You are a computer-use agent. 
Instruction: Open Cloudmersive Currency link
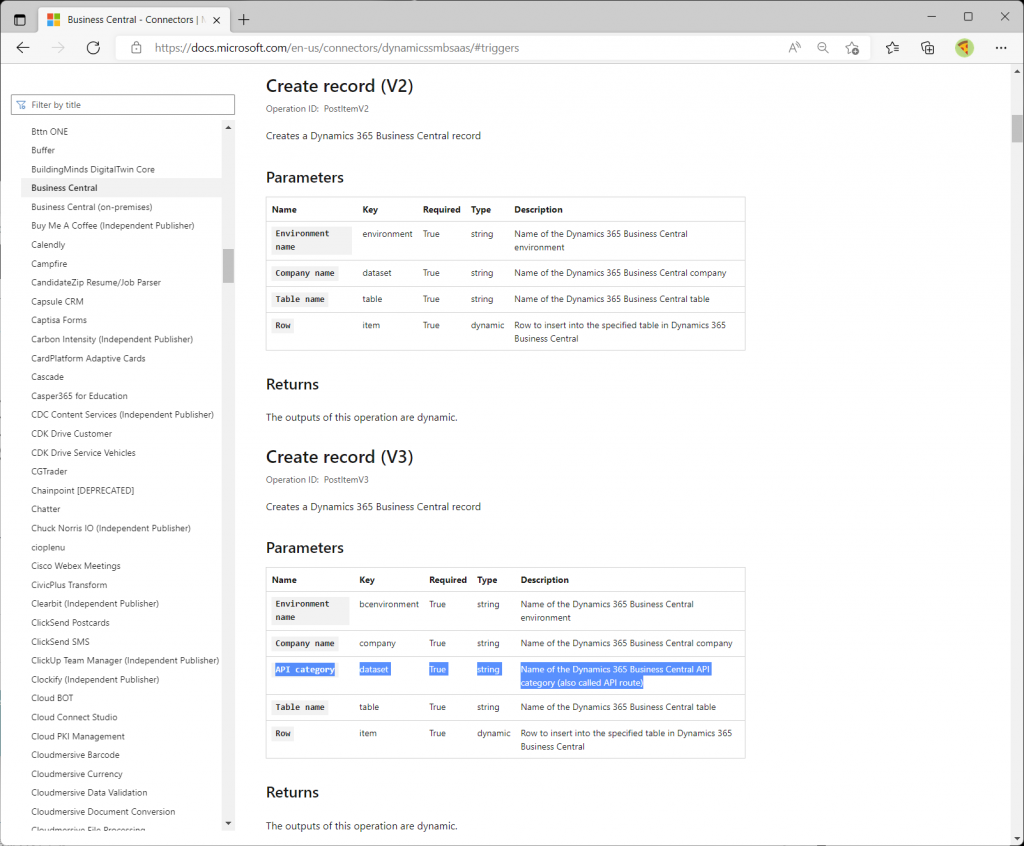77,773
